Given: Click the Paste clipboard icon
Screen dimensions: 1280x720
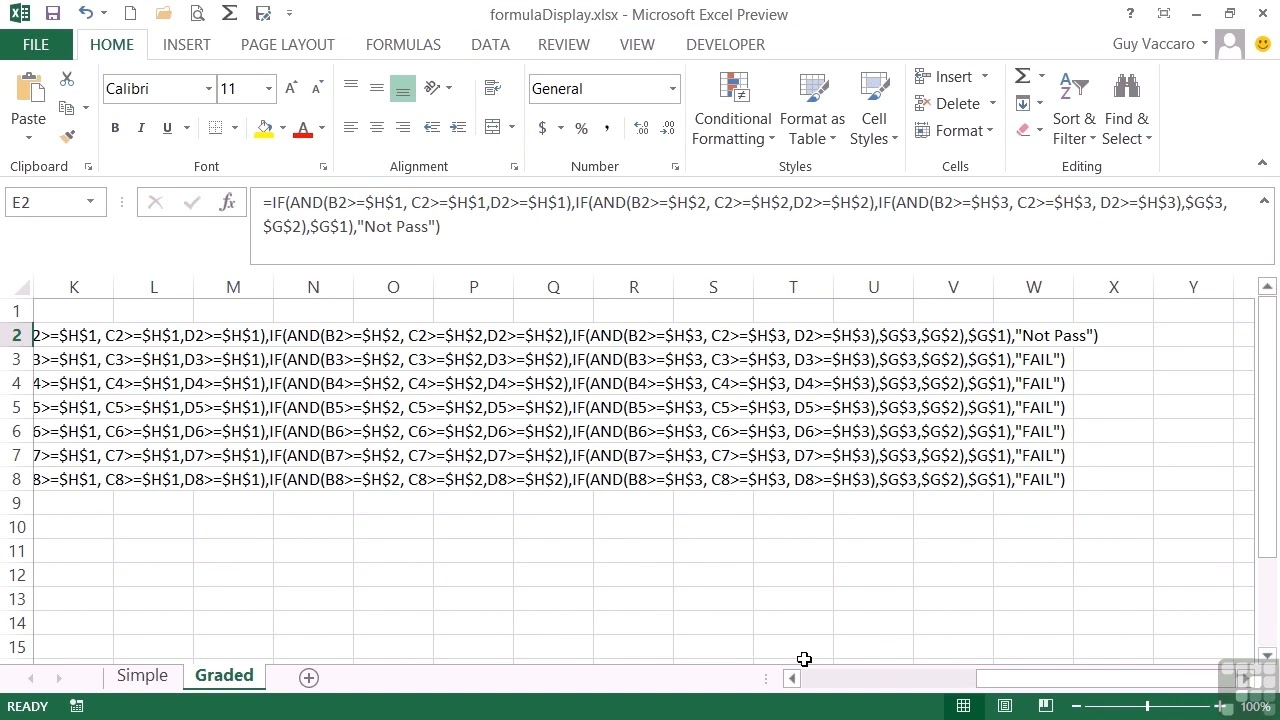Looking at the screenshot, I should pos(28,90).
